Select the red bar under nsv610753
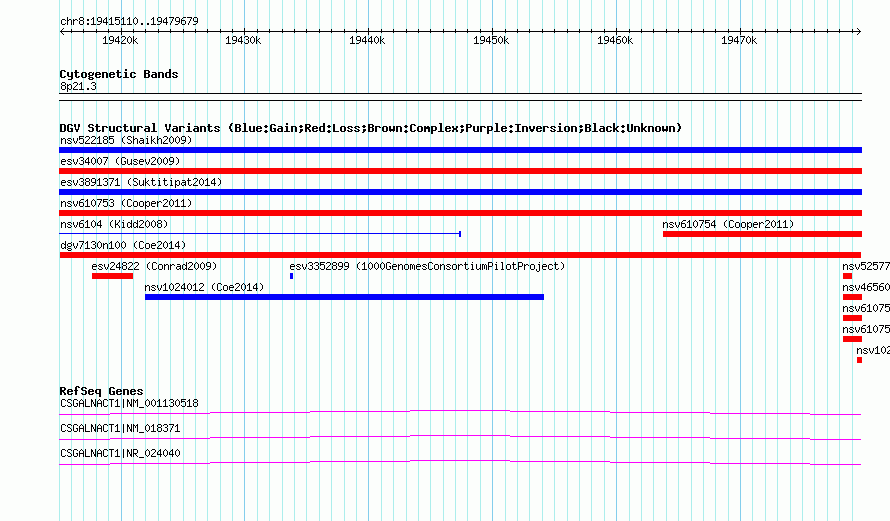Screen dimensions: 890x521 [x=460, y=213]
